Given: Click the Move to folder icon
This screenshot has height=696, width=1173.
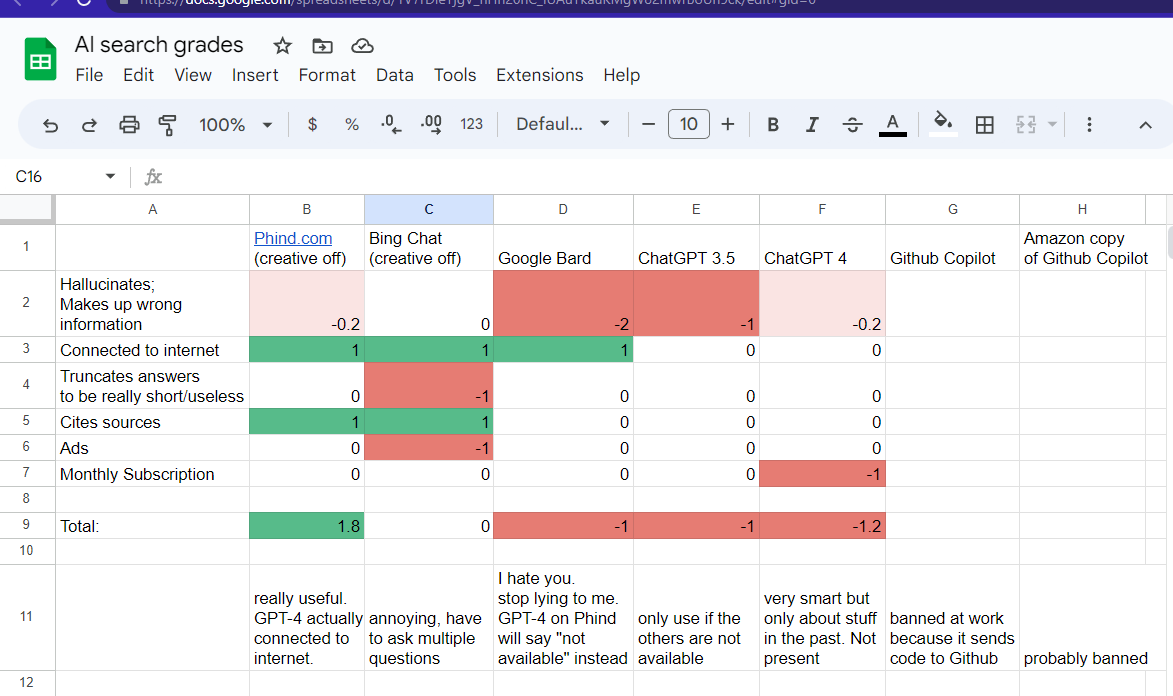Looking at the screenshot, I should pyautogui.click(x=322, y=46).
